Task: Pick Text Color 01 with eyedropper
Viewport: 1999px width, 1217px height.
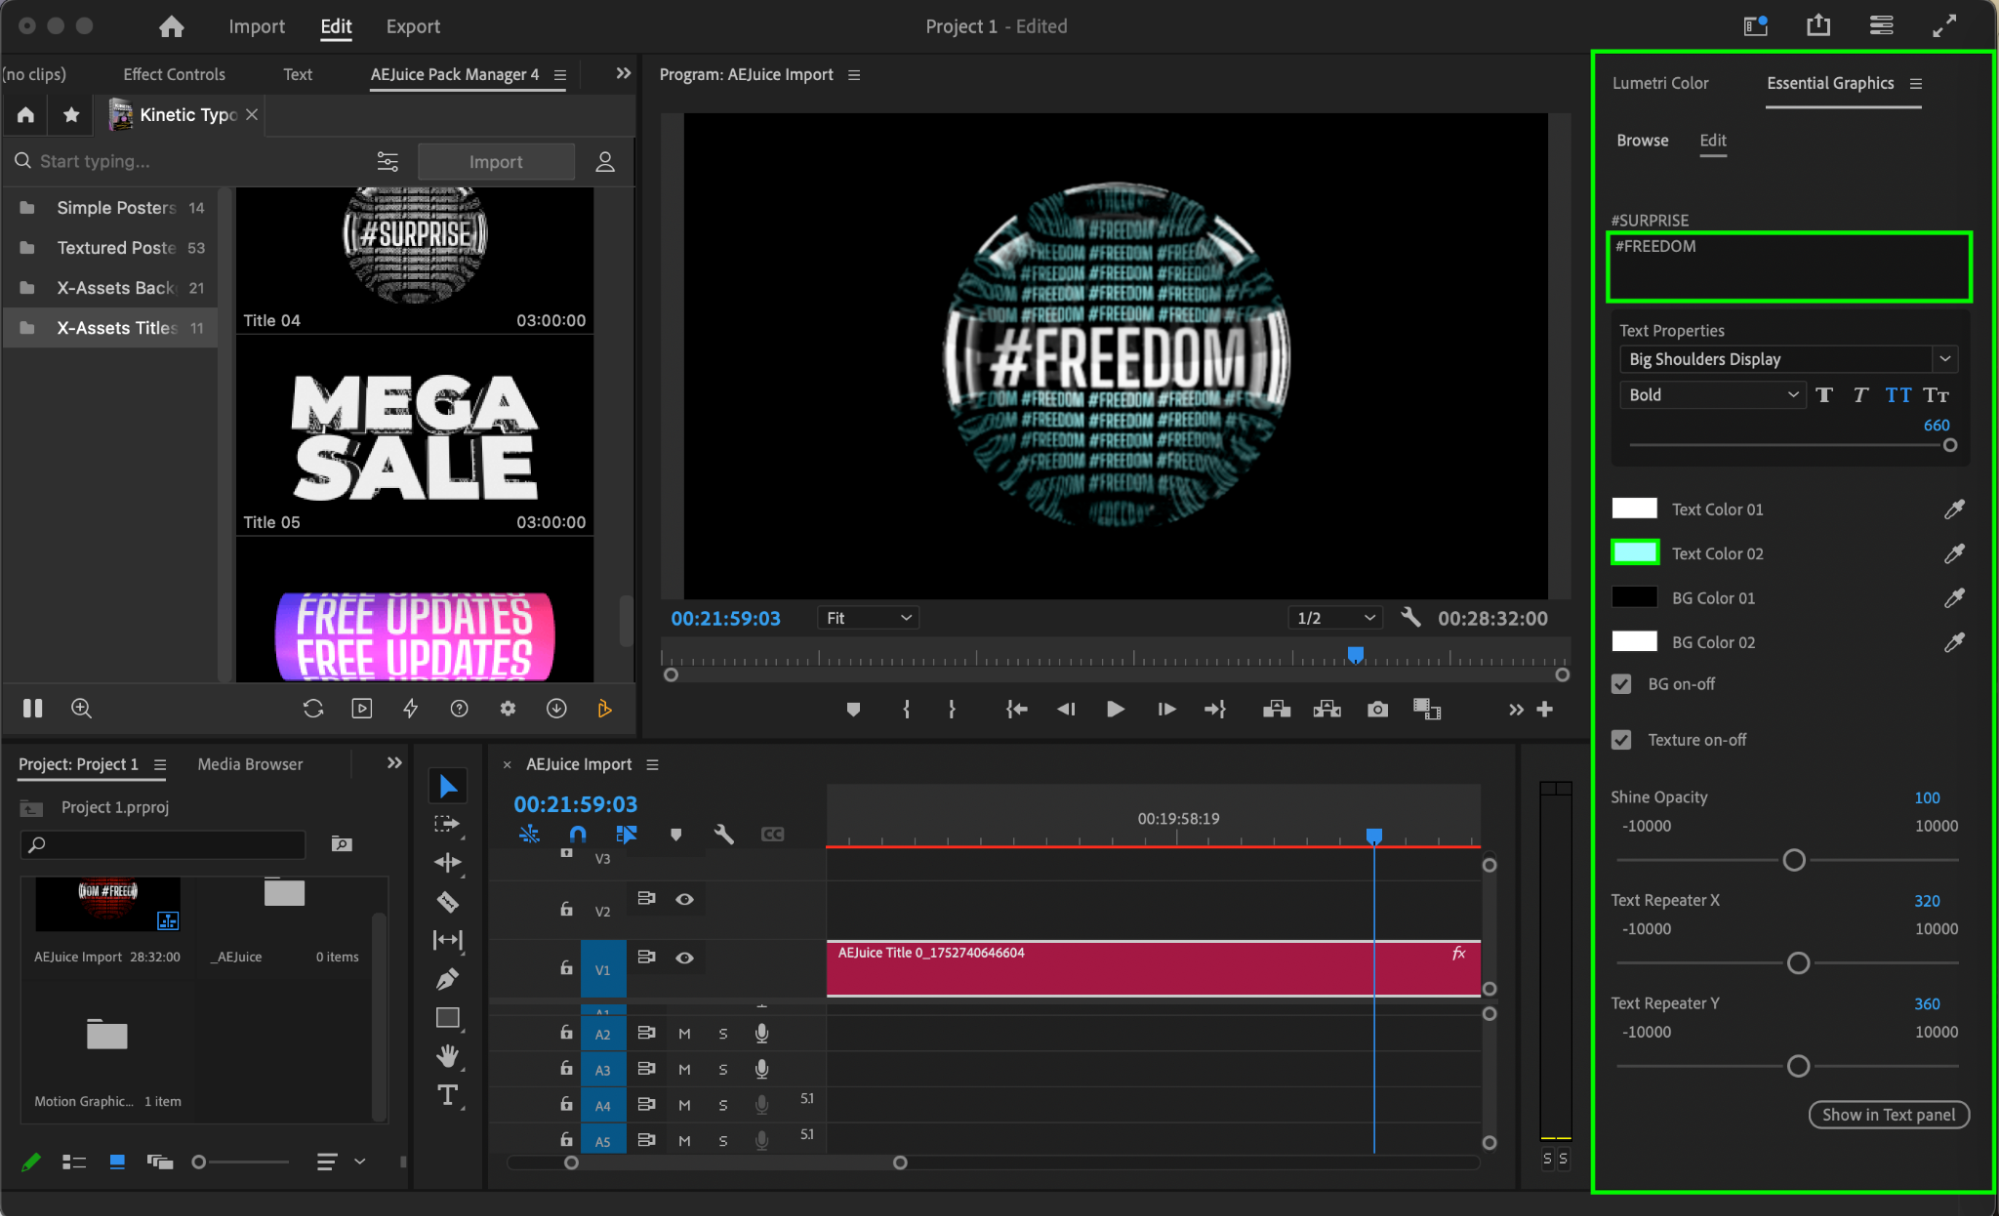Action: [x=1953, y=509]
